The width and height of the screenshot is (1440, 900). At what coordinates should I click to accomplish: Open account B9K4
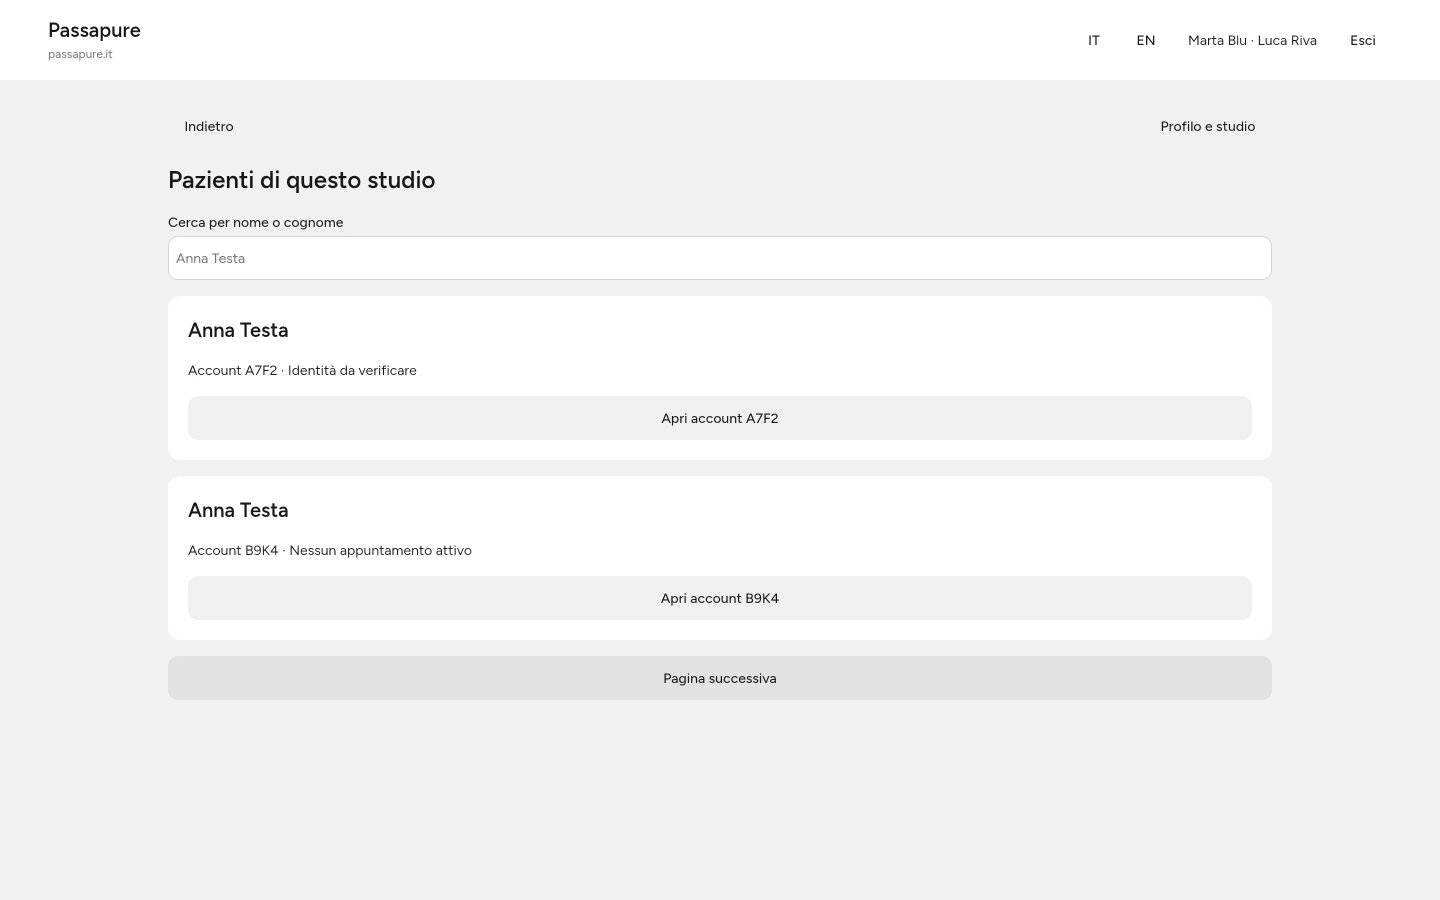pos(720,598)
